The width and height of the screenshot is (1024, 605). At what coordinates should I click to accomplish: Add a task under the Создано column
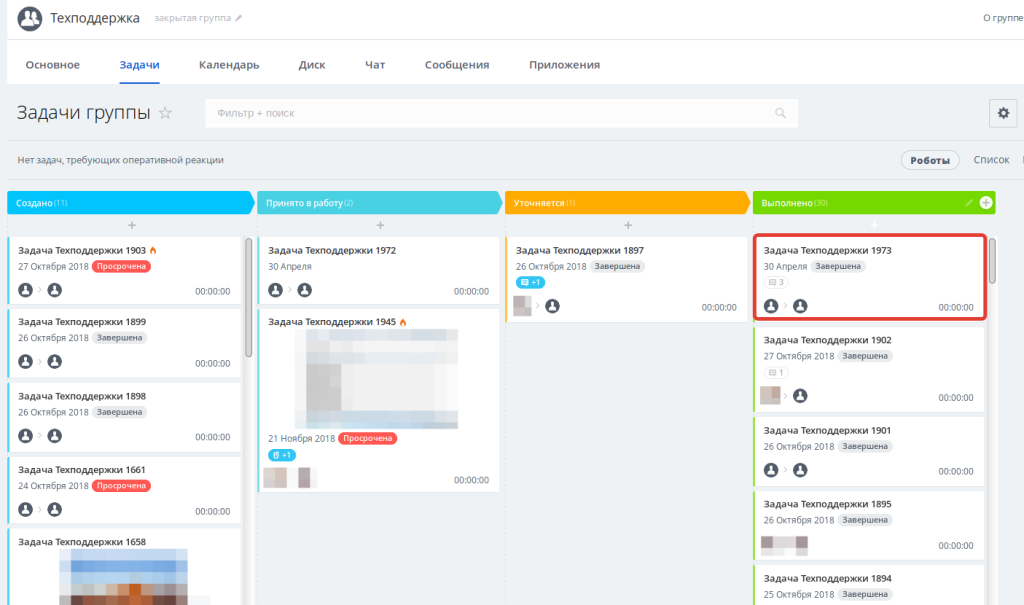click(131, 225)
